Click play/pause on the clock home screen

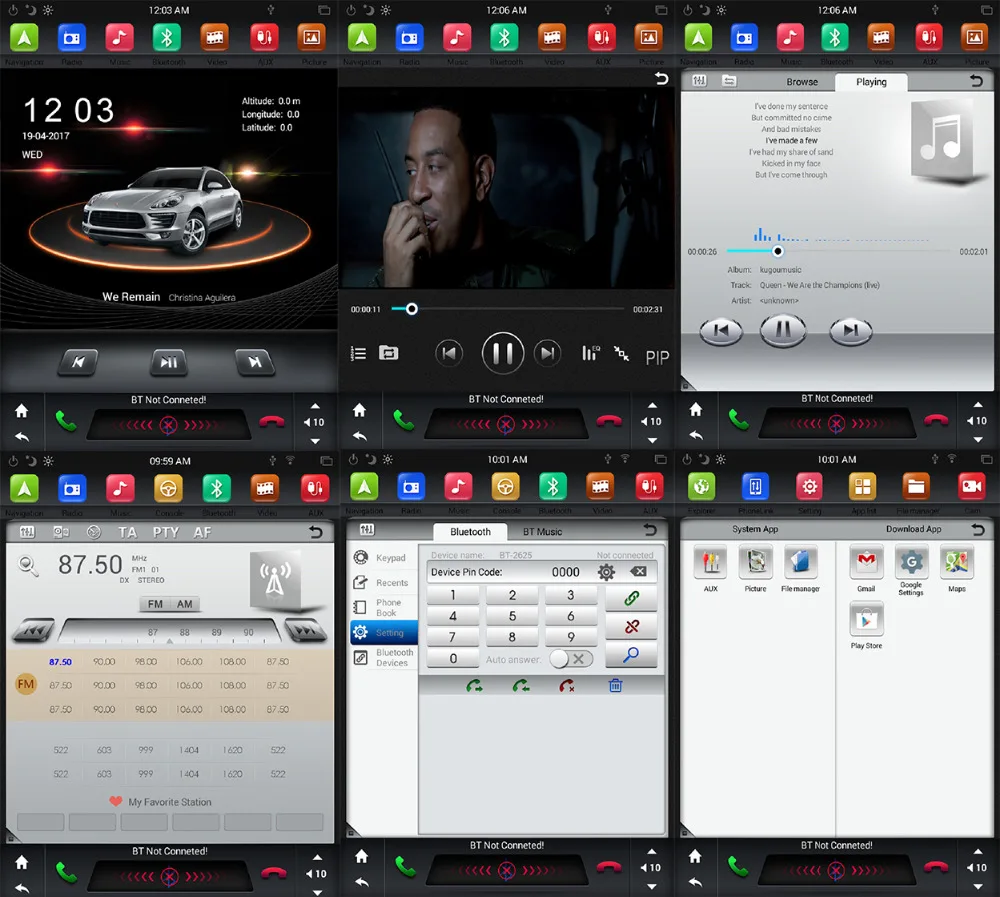click(168, 362)
